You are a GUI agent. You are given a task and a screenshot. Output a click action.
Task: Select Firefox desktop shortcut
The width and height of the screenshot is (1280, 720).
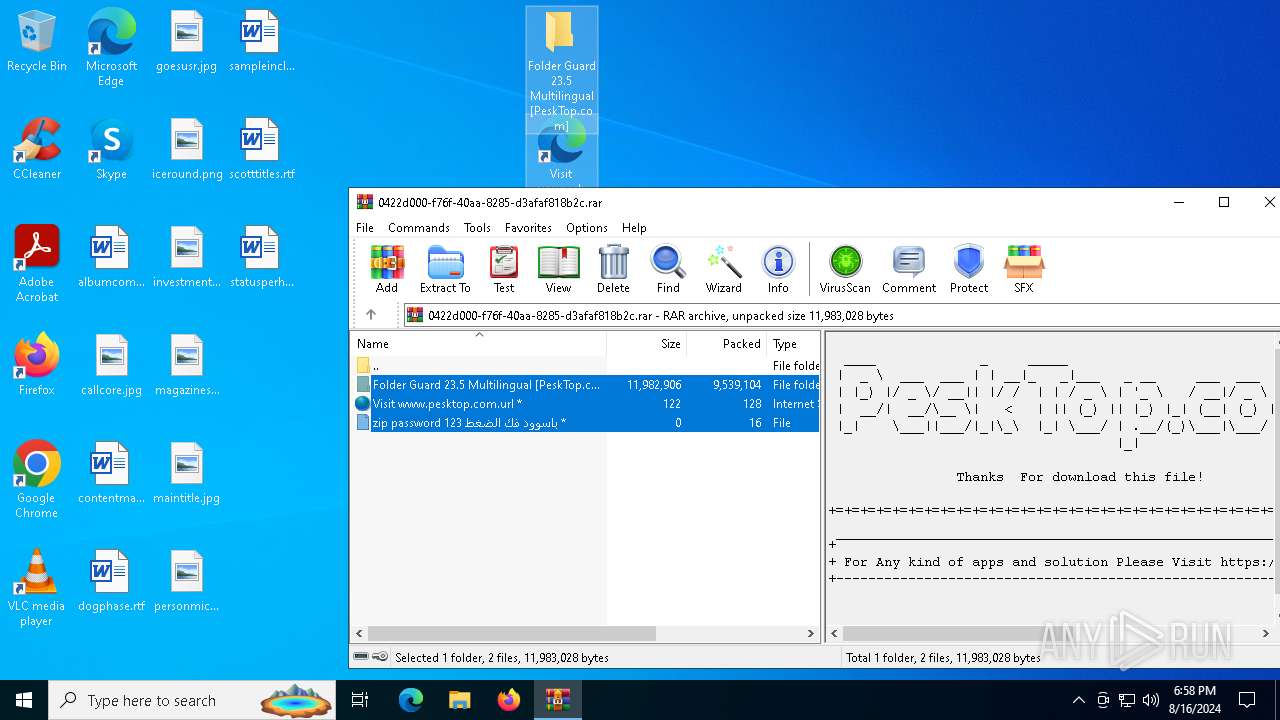(37, 365)
